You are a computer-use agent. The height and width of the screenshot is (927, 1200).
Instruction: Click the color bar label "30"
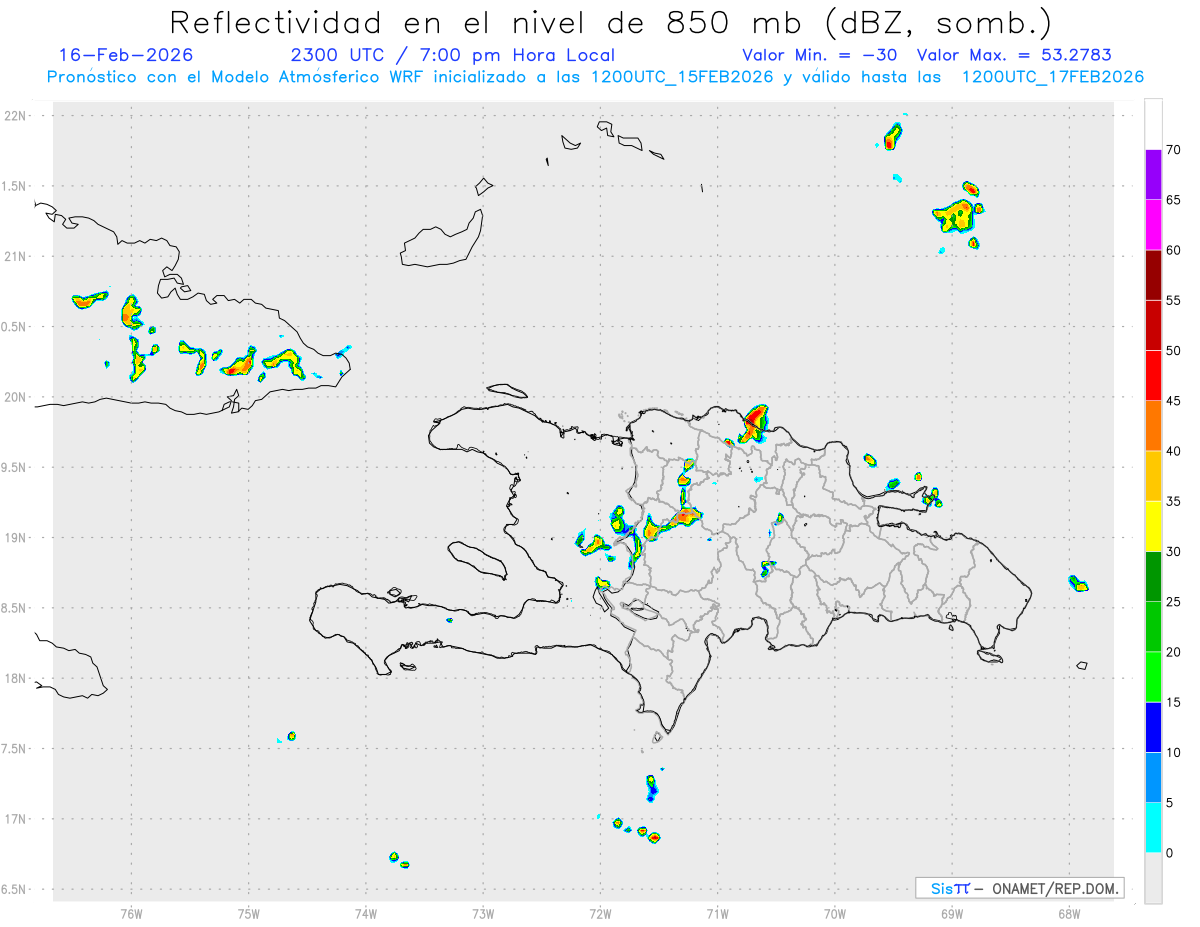1173,551
